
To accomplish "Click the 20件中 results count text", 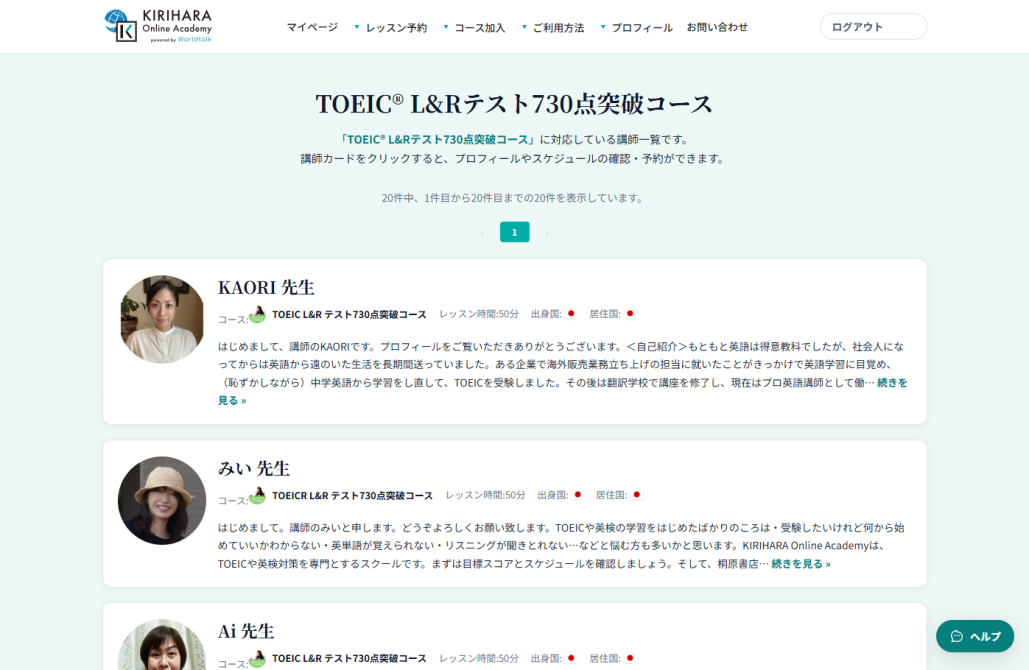I will [x=513, y=198].
